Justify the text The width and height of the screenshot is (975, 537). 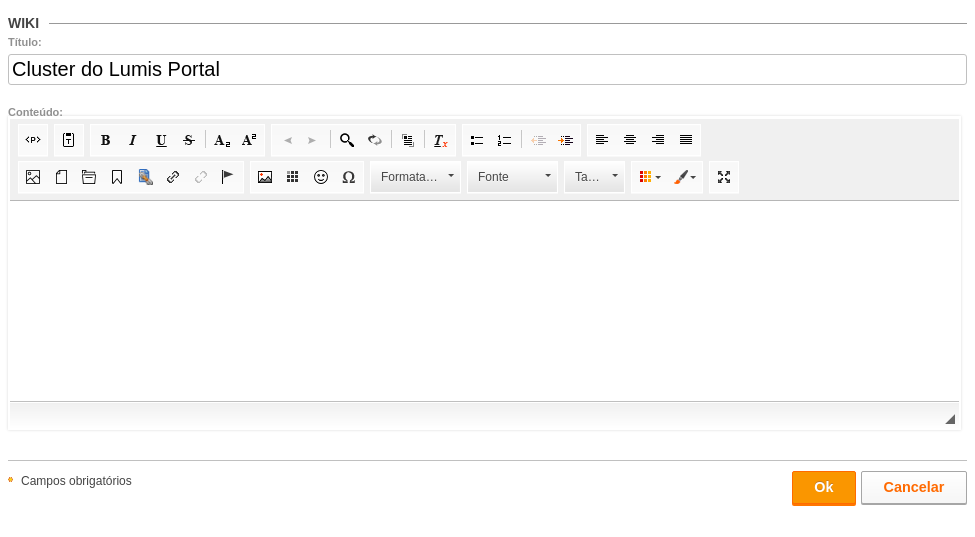point(686,140)
